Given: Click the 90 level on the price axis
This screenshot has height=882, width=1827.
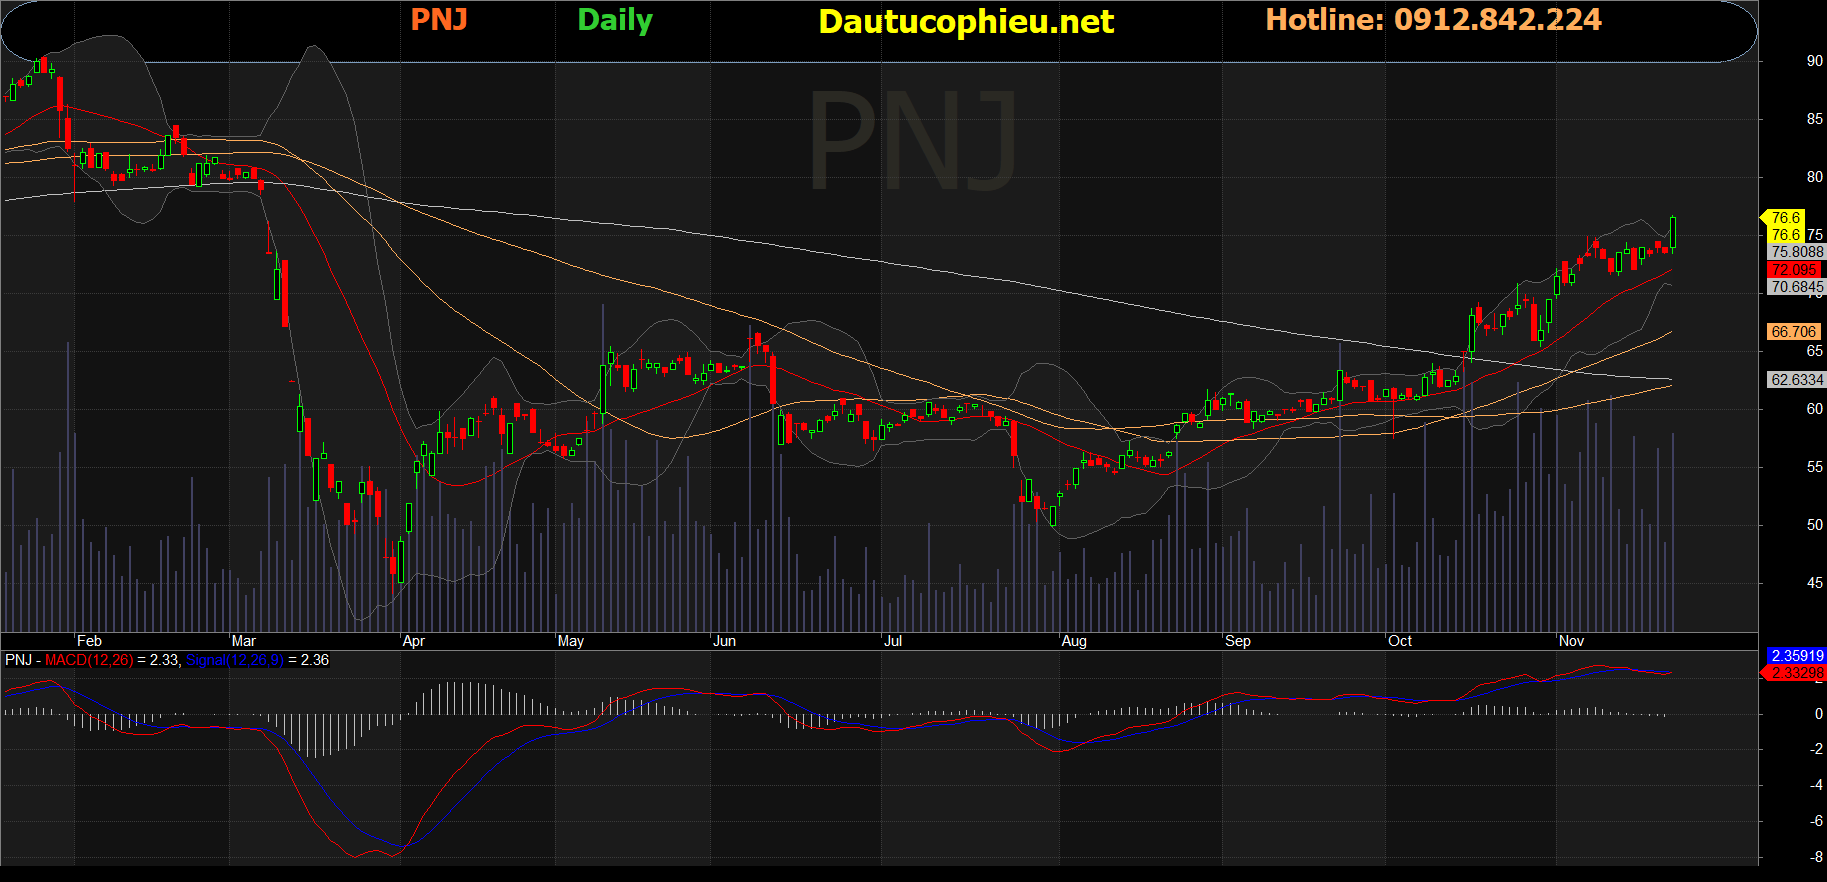Looking at the screenshot, I should pos(1814,61).
